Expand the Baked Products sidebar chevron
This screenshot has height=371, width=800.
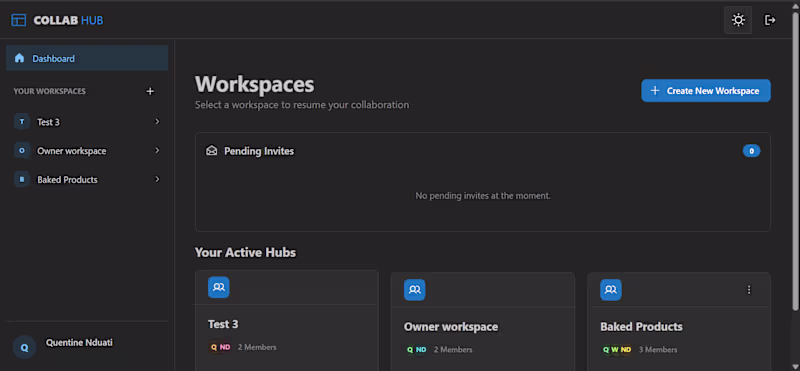point(157,179)
